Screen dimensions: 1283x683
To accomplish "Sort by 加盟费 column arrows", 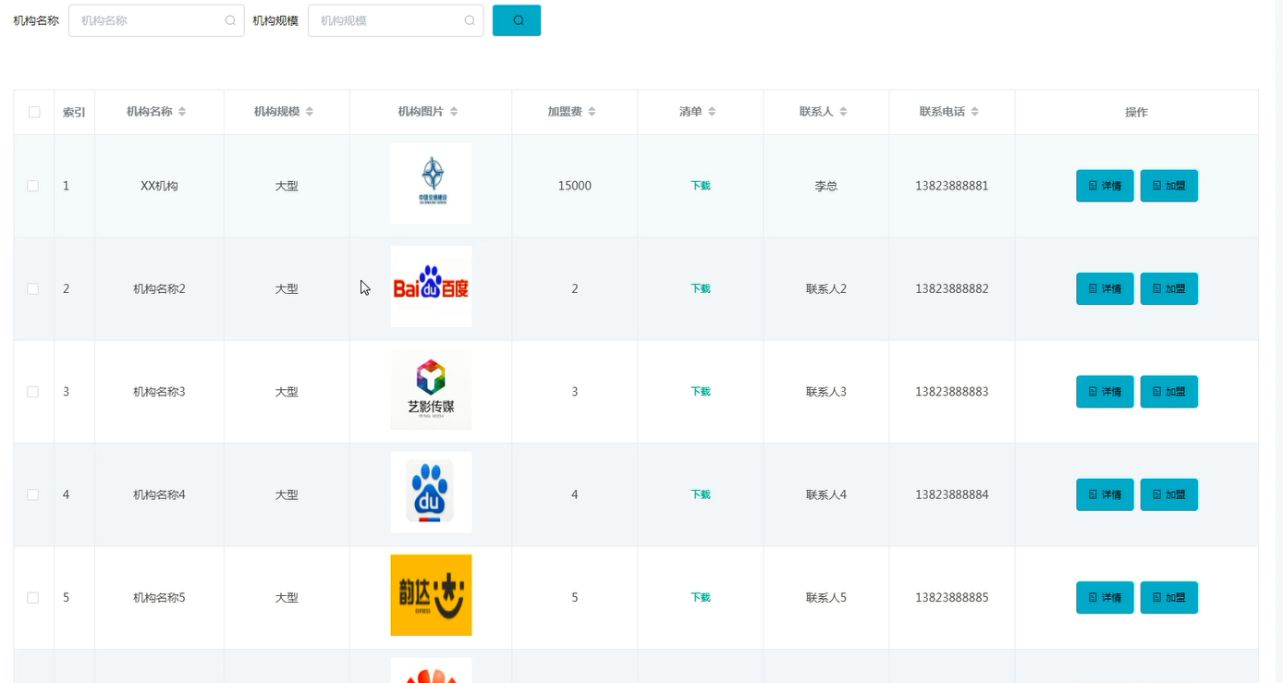I will [x=592, y=112].
